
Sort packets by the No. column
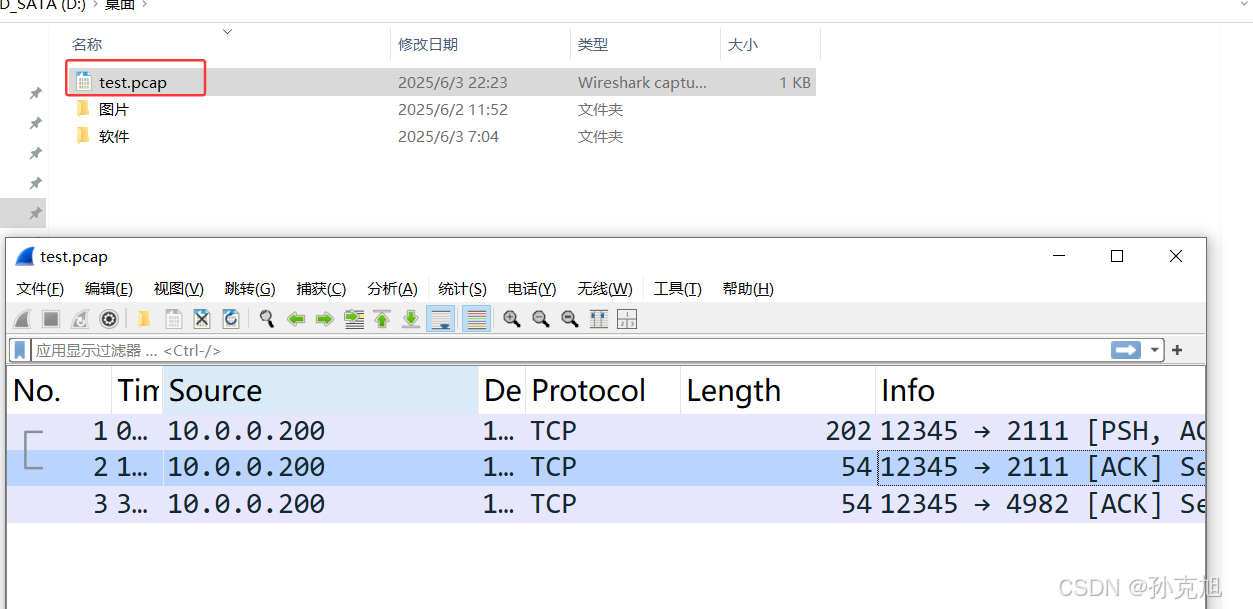(x=59, y=390)
